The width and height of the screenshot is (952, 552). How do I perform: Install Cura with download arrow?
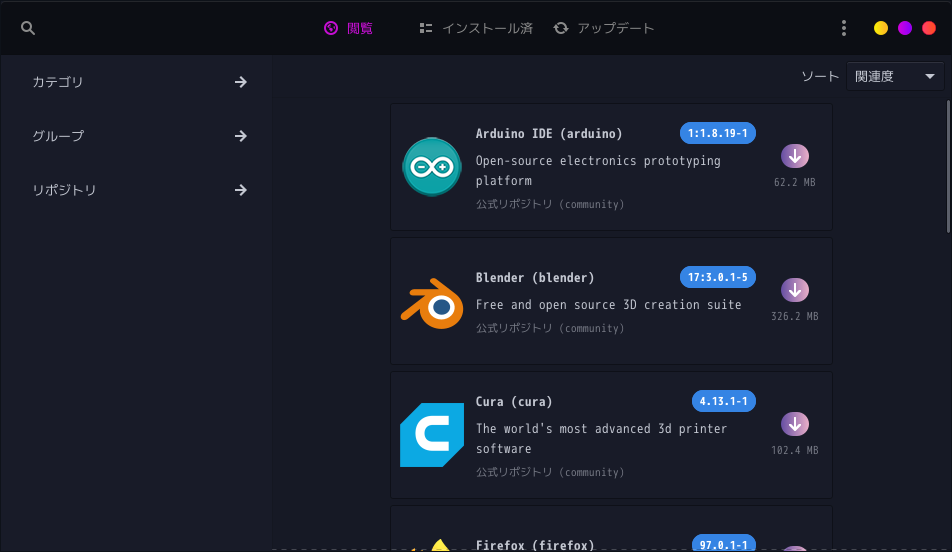795,424
